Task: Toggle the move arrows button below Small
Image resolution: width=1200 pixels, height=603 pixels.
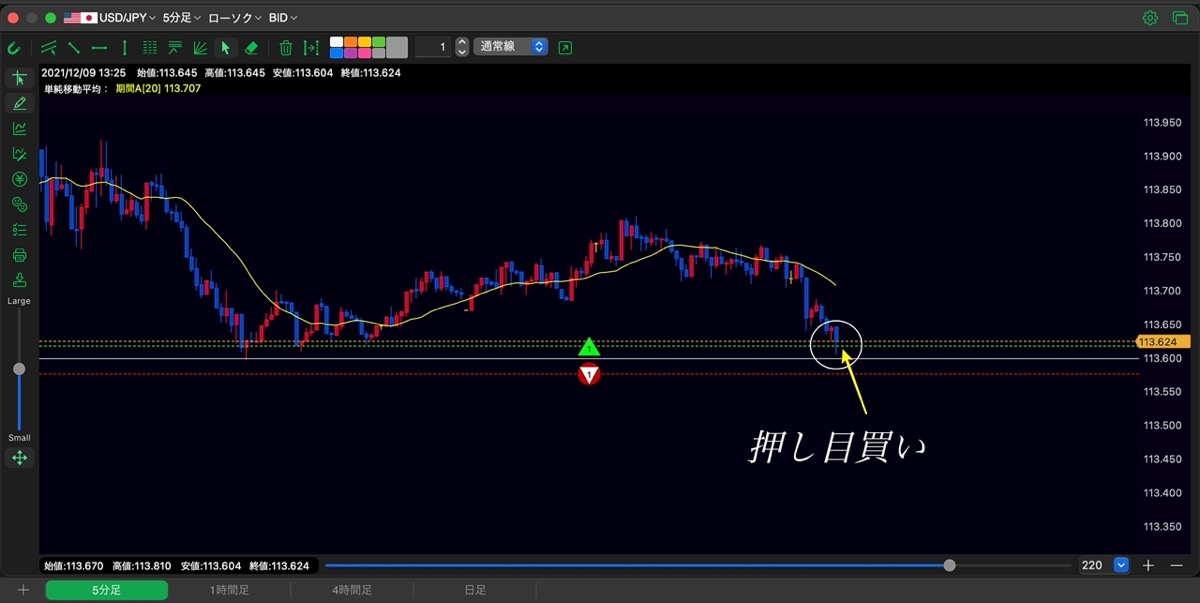Action: [x=19, y=458]
